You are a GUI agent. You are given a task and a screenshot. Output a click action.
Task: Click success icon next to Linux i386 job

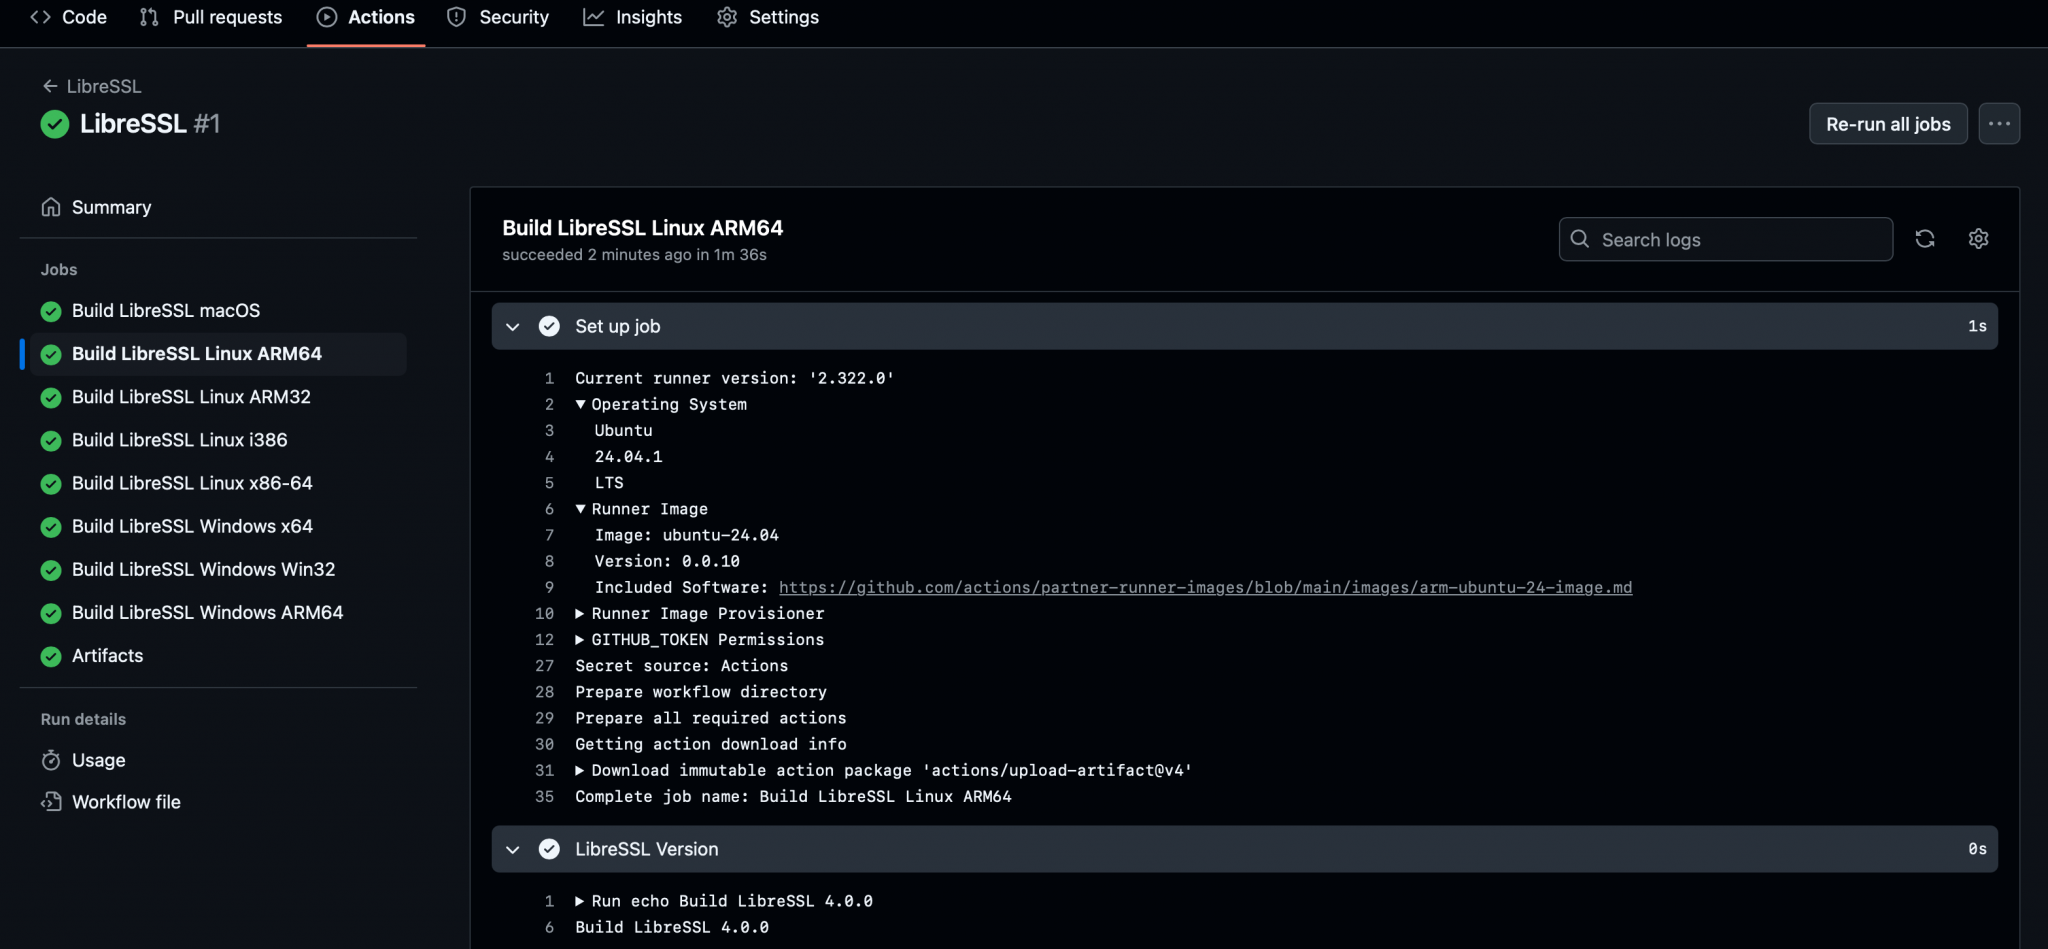pyautogui.click(x=51, y=440)
